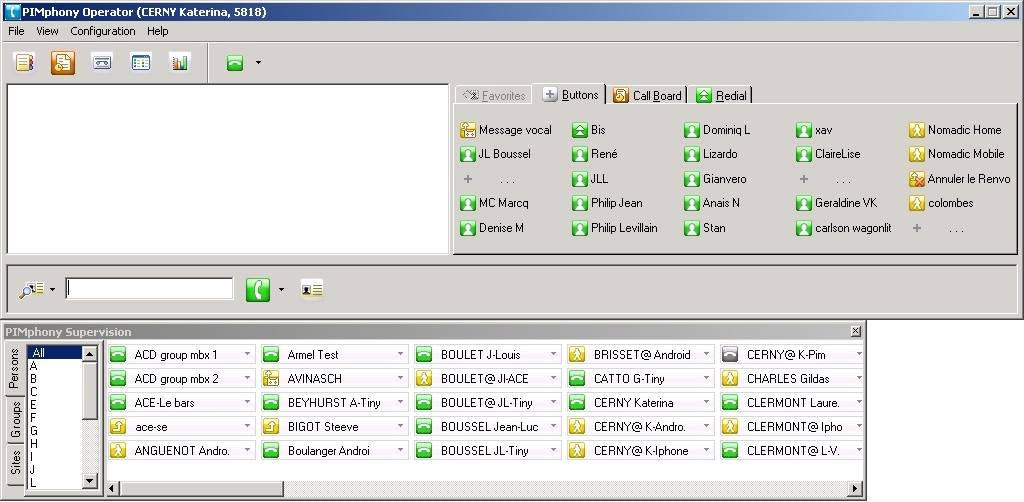Switch to the Favorites tab
Image resolution: width=1024 pixels, height=502 pixels.
pos(494,95)
